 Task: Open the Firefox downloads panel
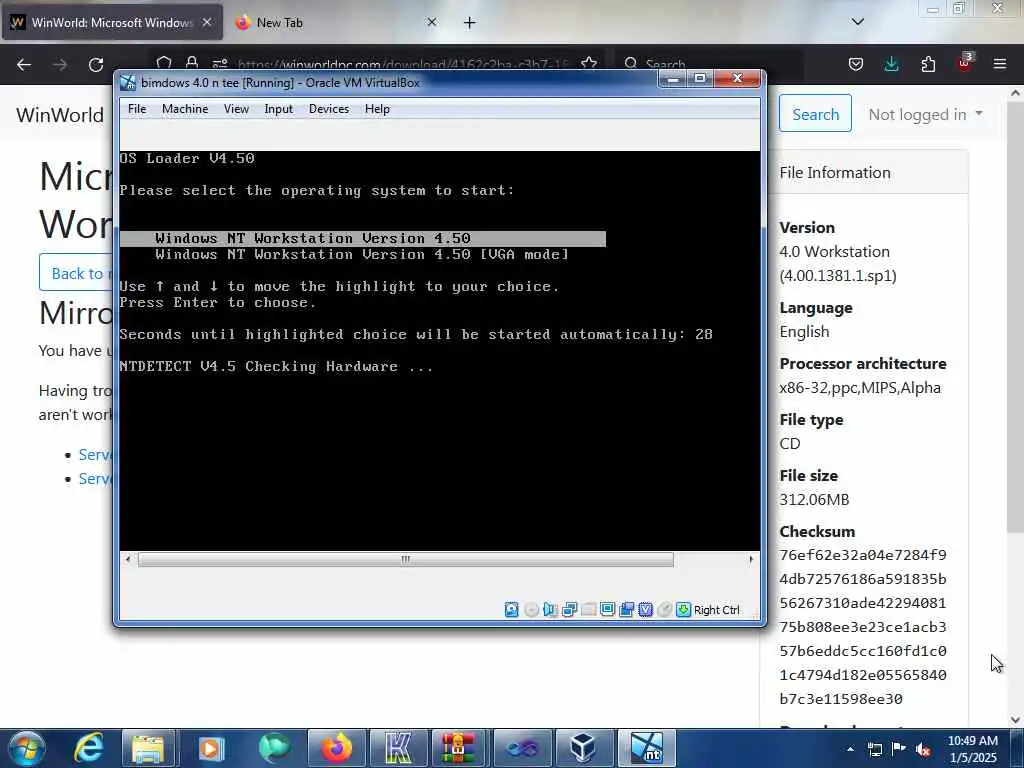pyautogui.click(x=891, y=64)
